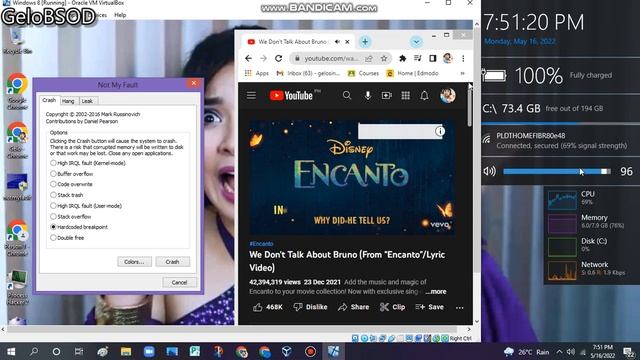The height and width of the screenshot is (360, 640).
Task: Expand hidden bookmarks chevron
Action: click(462, 73)
